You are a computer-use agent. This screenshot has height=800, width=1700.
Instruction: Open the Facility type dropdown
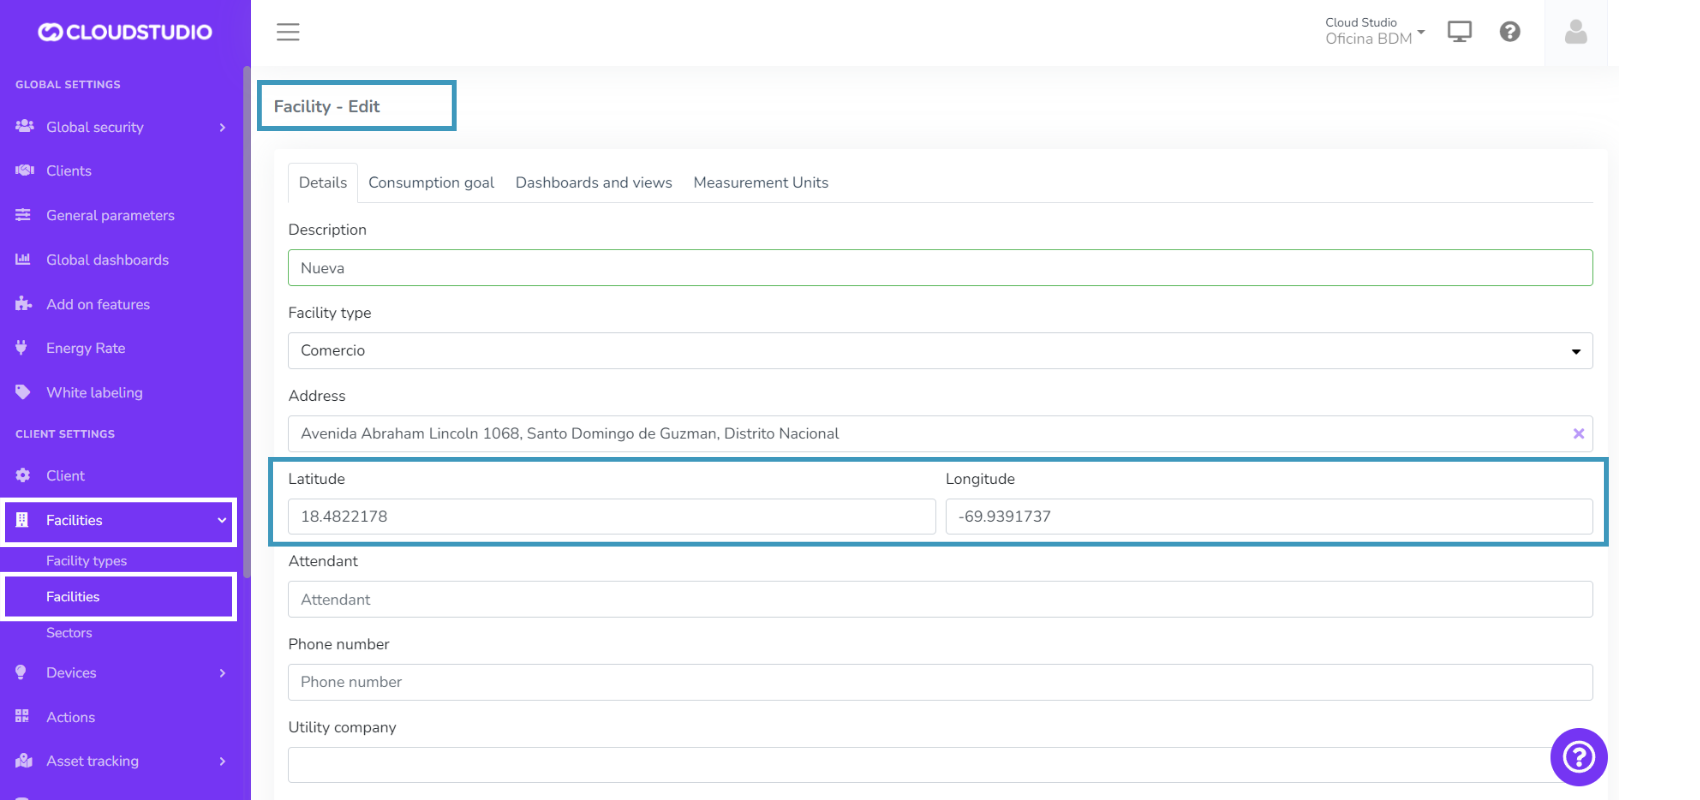click(x=939, y=351)
